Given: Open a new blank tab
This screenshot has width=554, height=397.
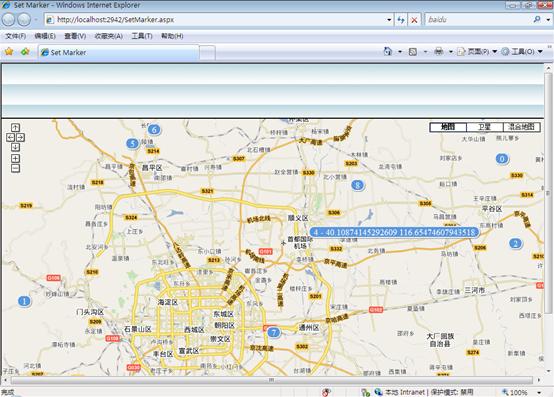Looking at the screenshot, I should [x=207, y=53].
